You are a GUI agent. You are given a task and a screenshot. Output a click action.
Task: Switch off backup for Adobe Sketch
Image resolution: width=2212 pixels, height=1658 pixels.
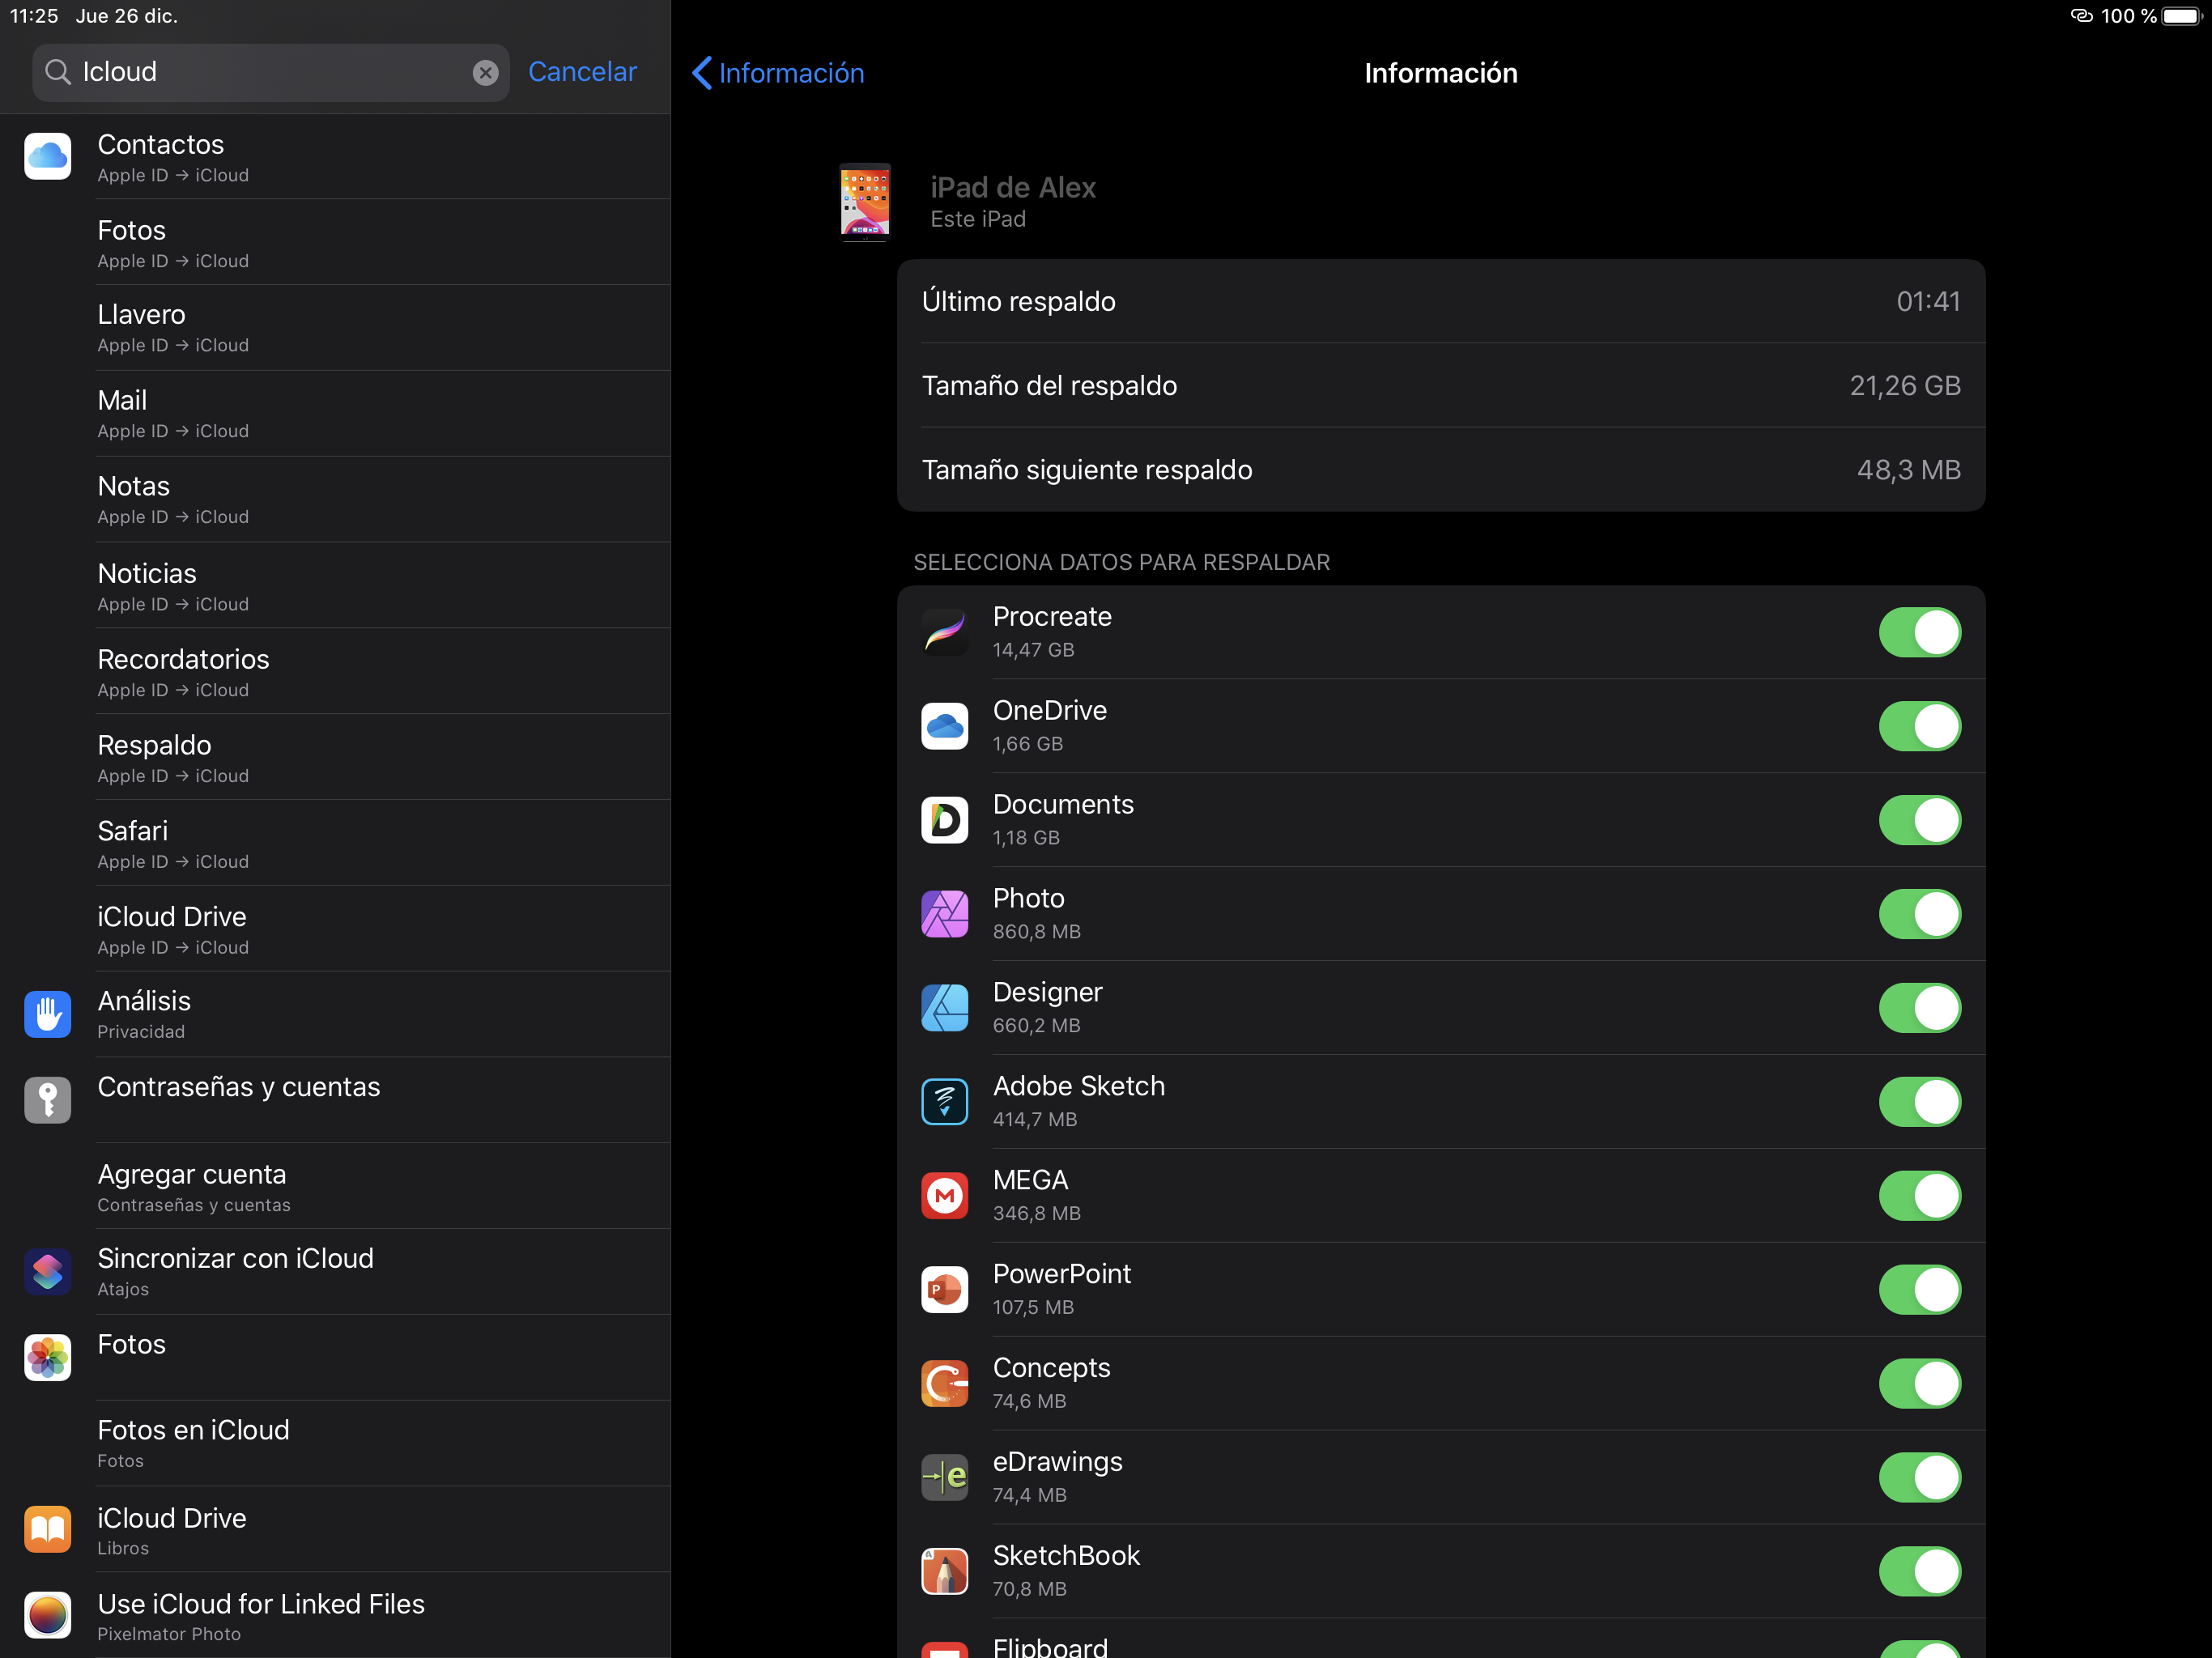1918,1102
